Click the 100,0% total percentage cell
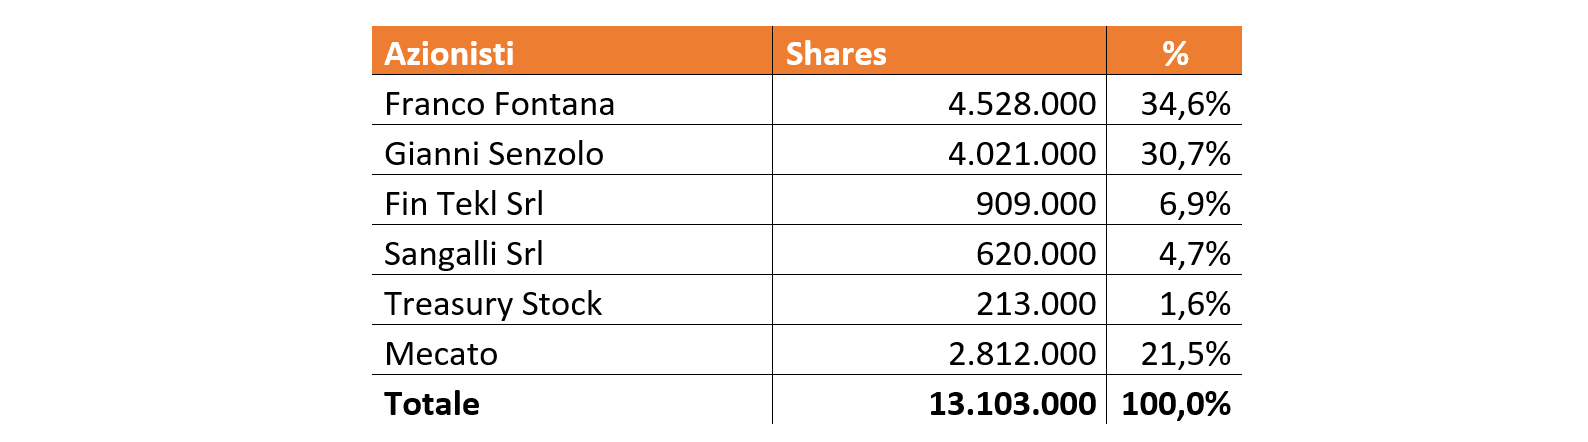This screenshot has width=1588, height=442. pyautogui.click(x=1174, y=400)
